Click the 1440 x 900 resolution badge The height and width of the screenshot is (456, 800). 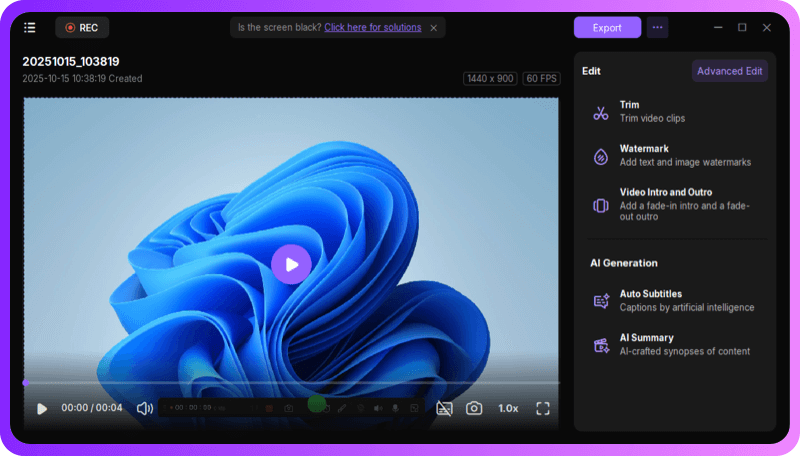[x=490, y=79]
